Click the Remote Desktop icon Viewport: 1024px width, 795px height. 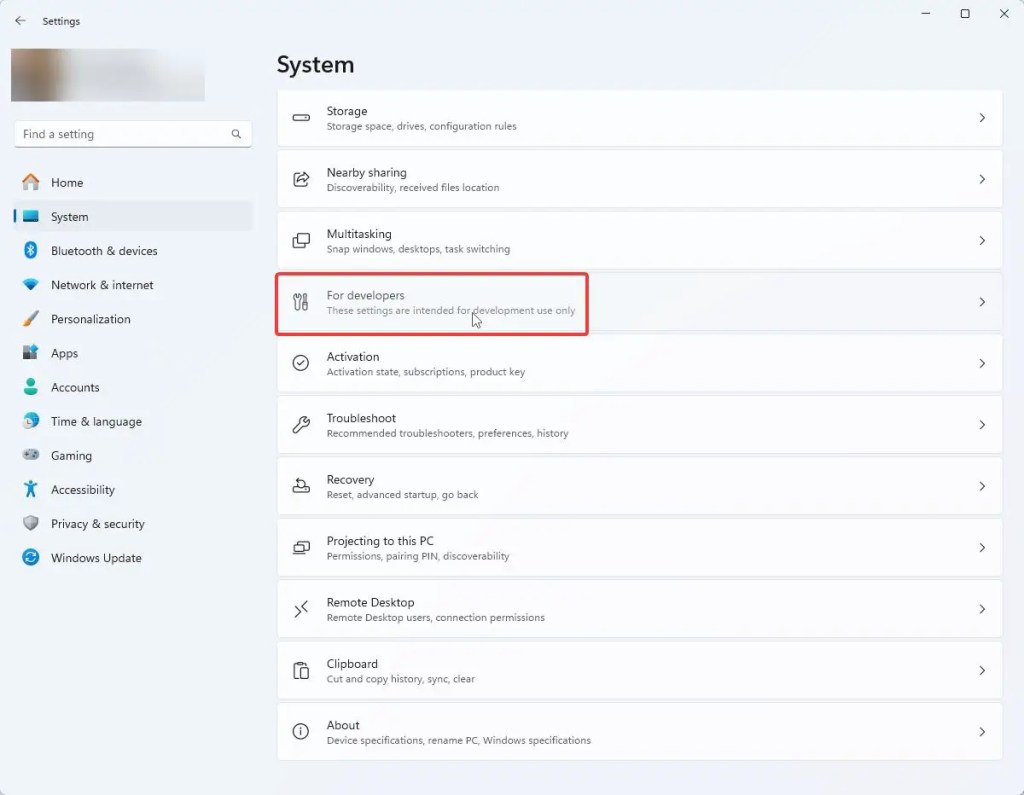point(300,609)
